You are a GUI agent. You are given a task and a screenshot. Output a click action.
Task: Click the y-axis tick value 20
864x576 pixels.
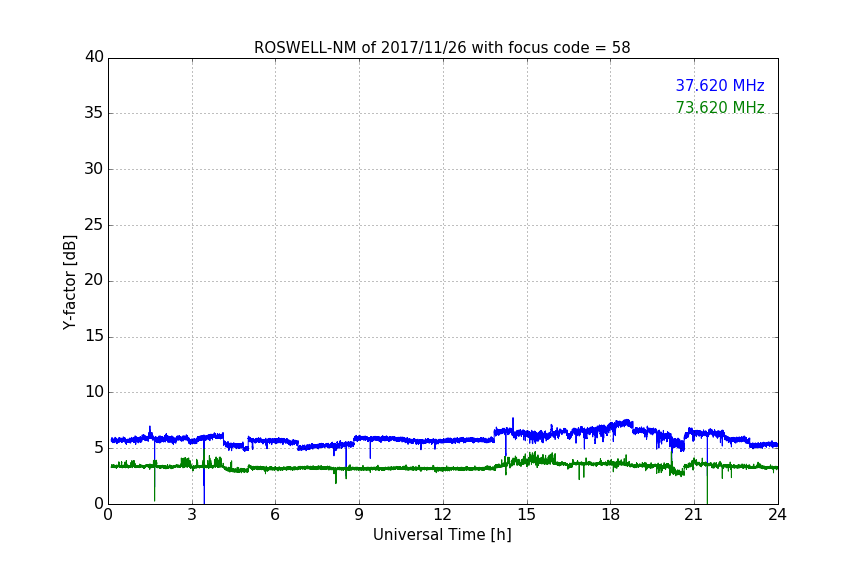(94, 280)
